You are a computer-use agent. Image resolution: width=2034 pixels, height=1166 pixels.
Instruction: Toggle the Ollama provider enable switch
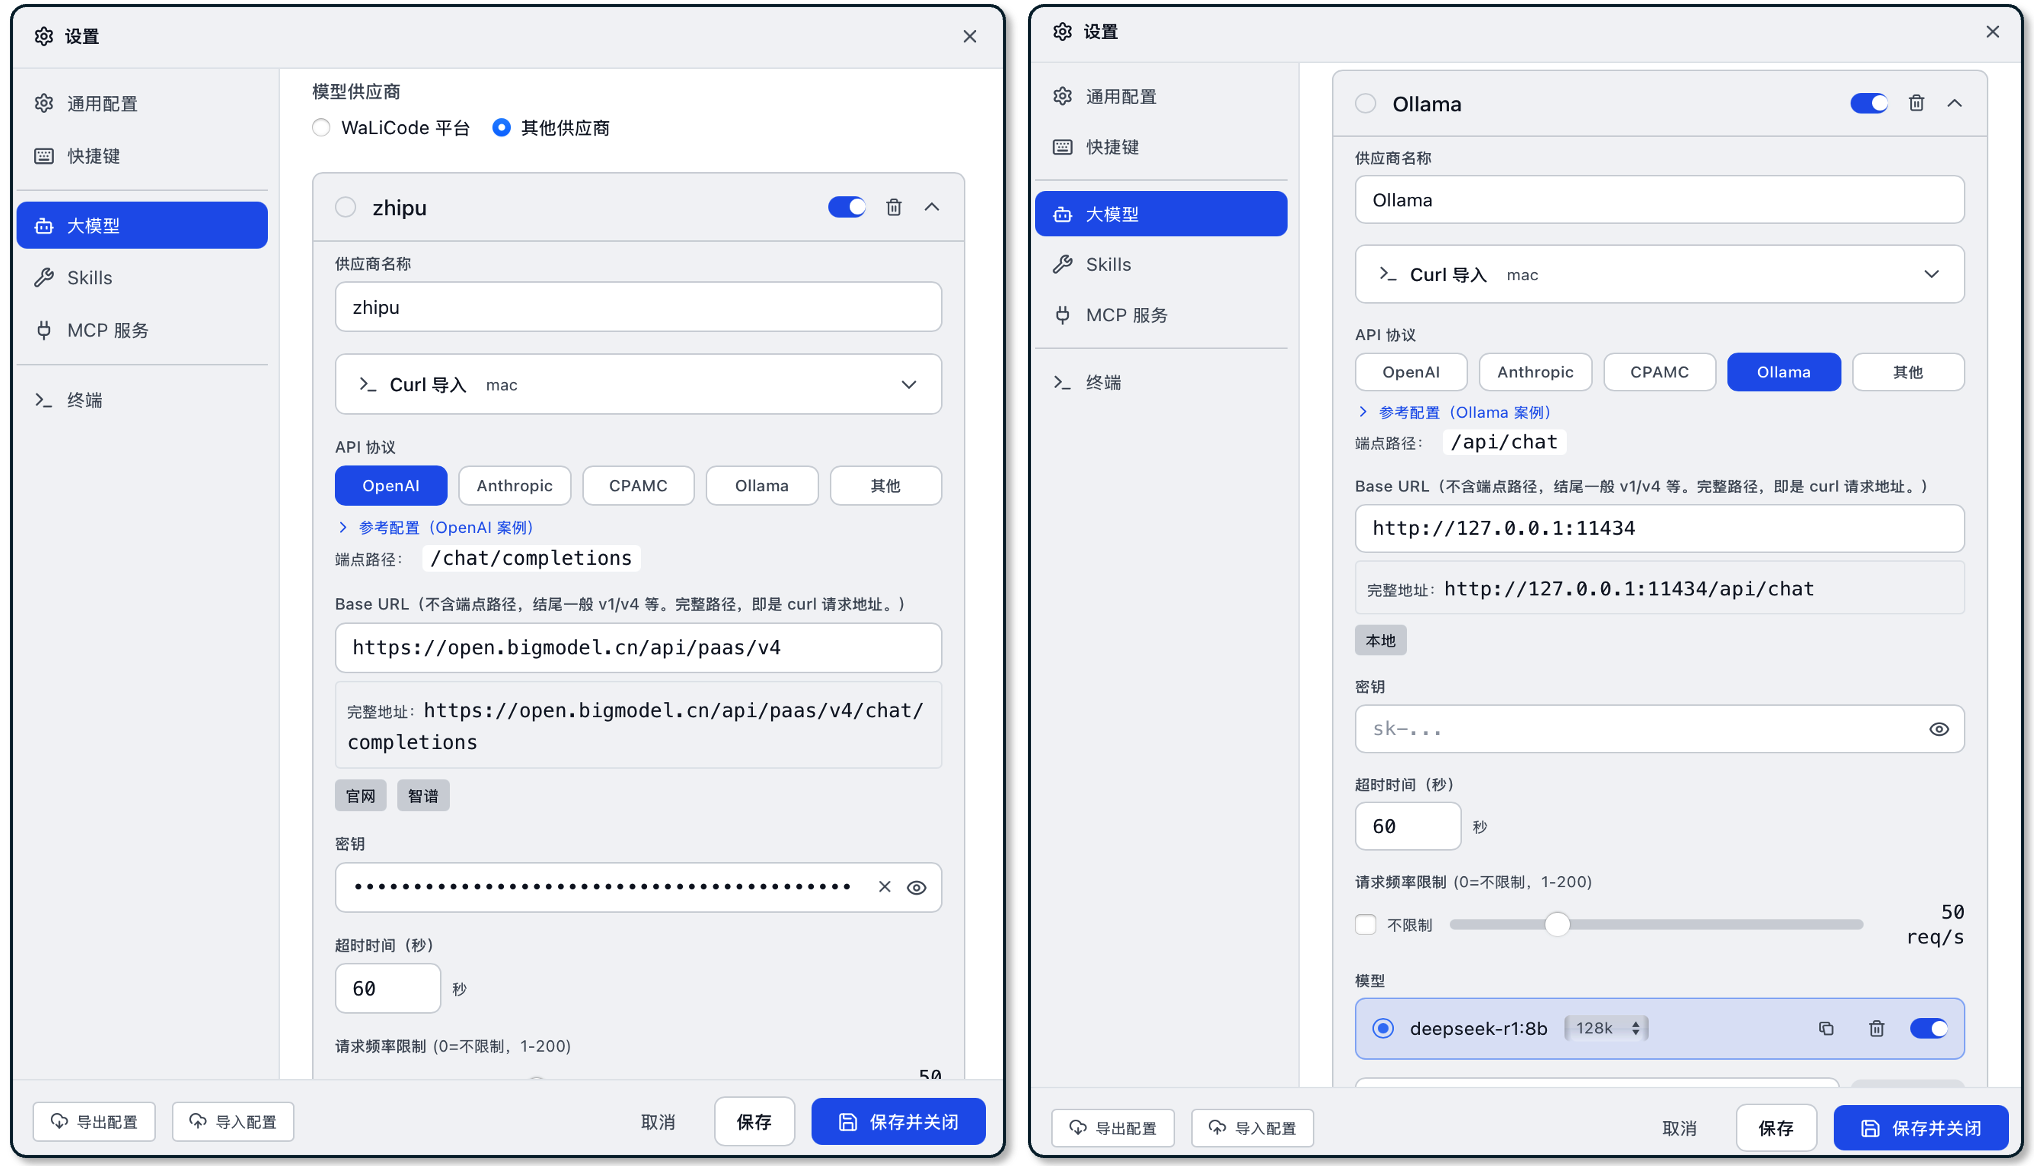(1868, 103)
